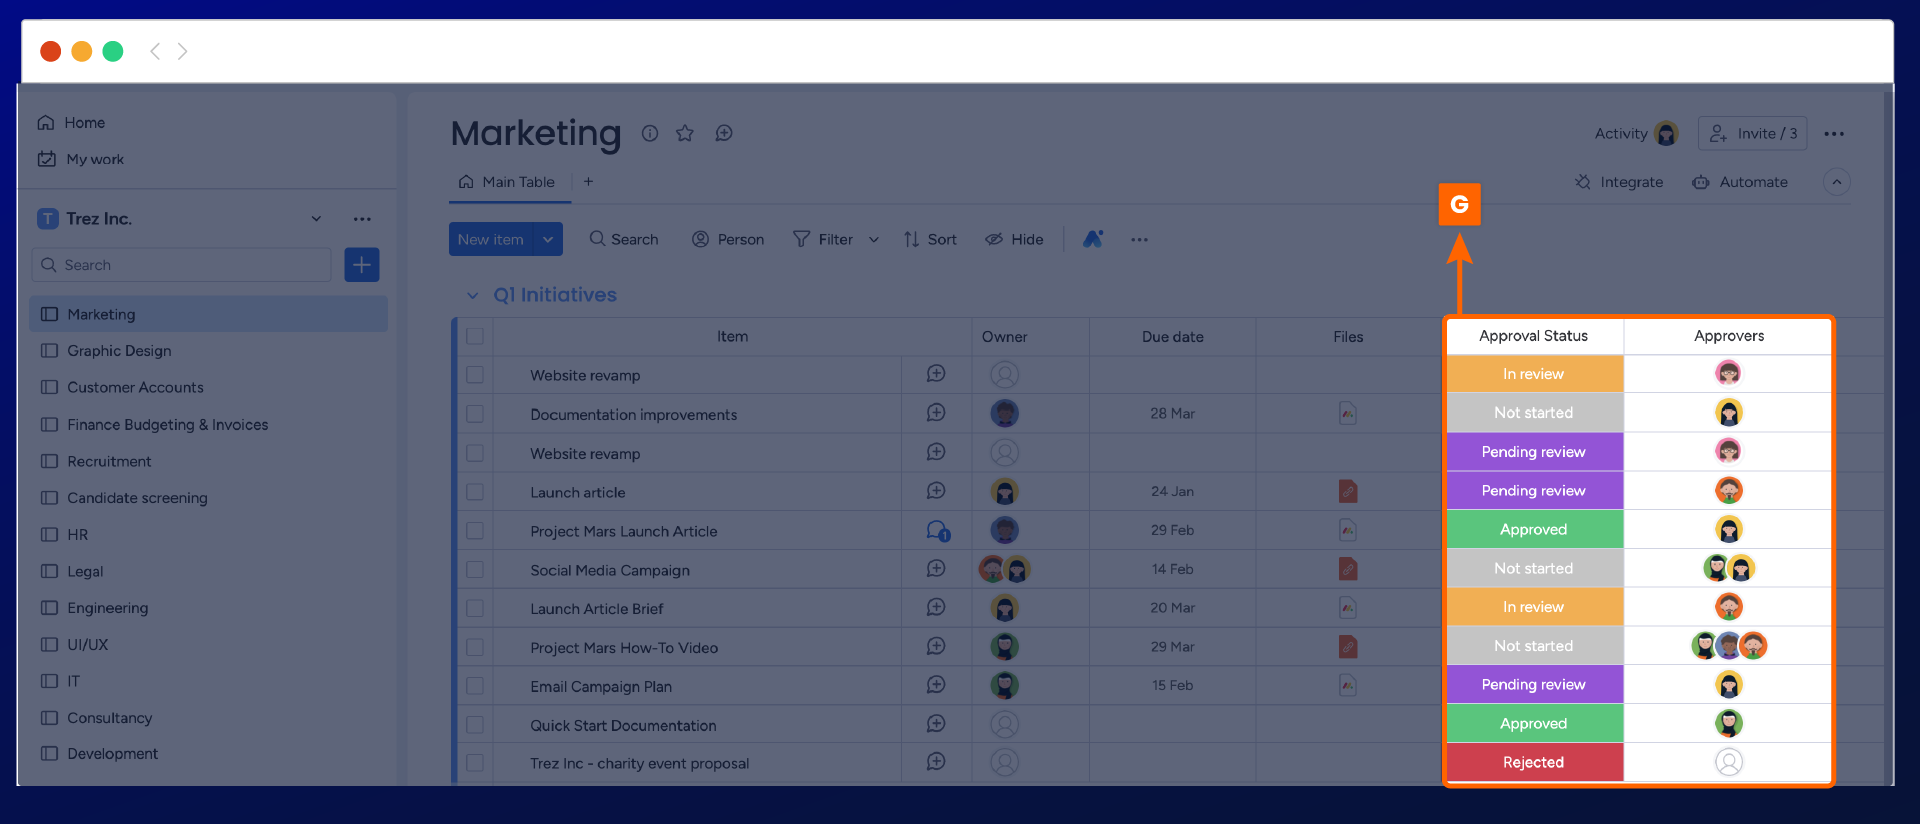The width and height of the screenshot is (1920, 824).
Task: Open Hide columns tool
Action: pos(1014,239)
